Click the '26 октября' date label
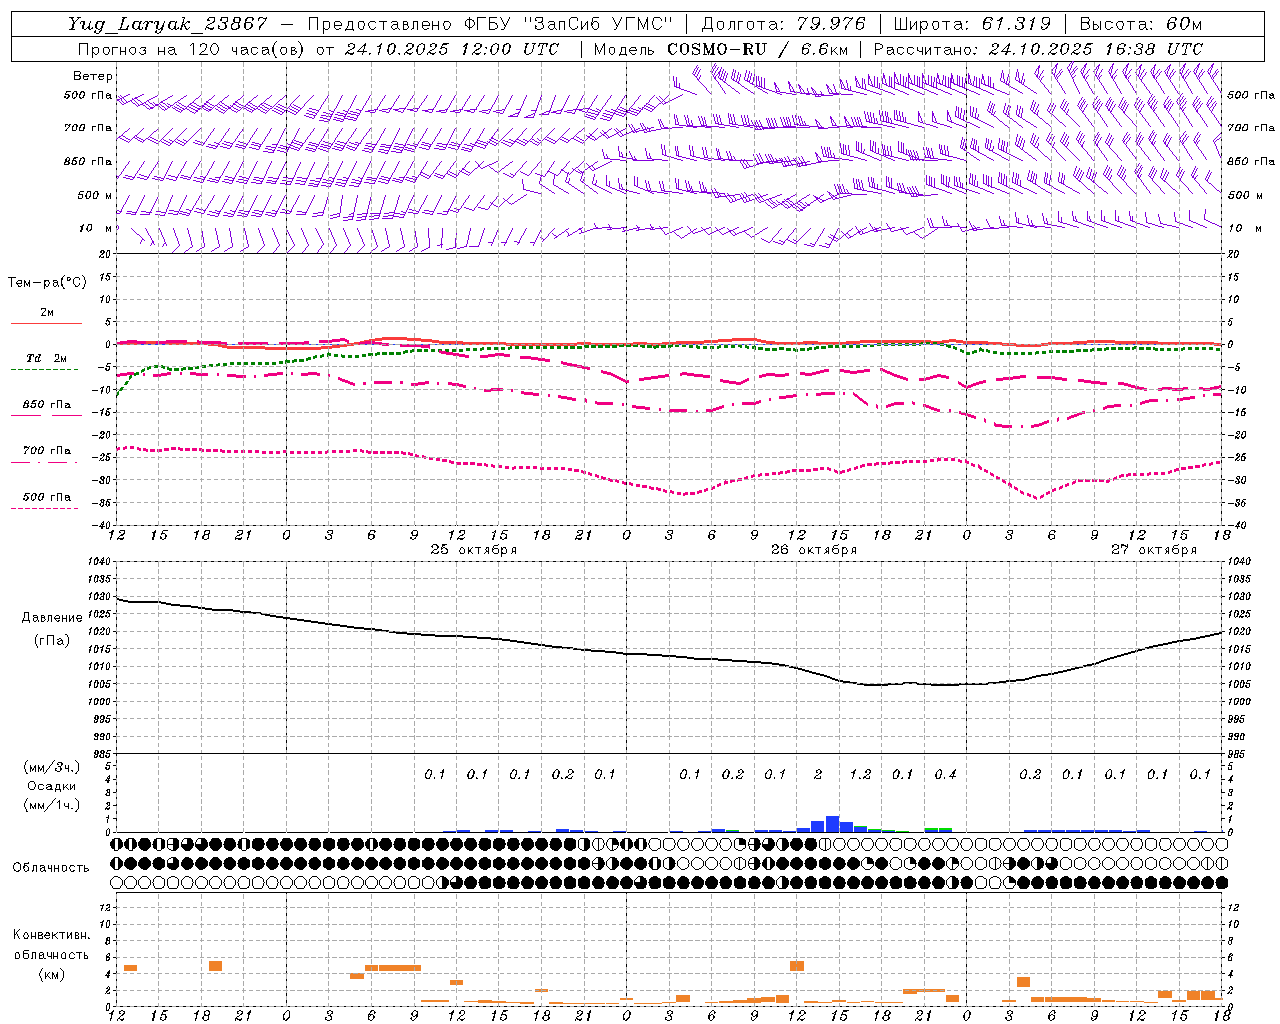 [814, 550]
